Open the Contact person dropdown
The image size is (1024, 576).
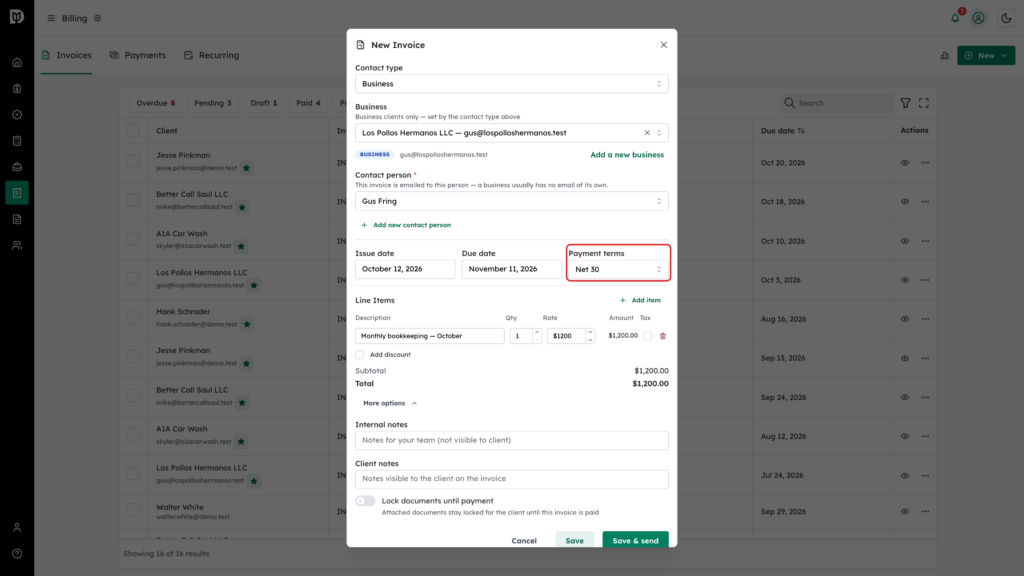(511, 201)
